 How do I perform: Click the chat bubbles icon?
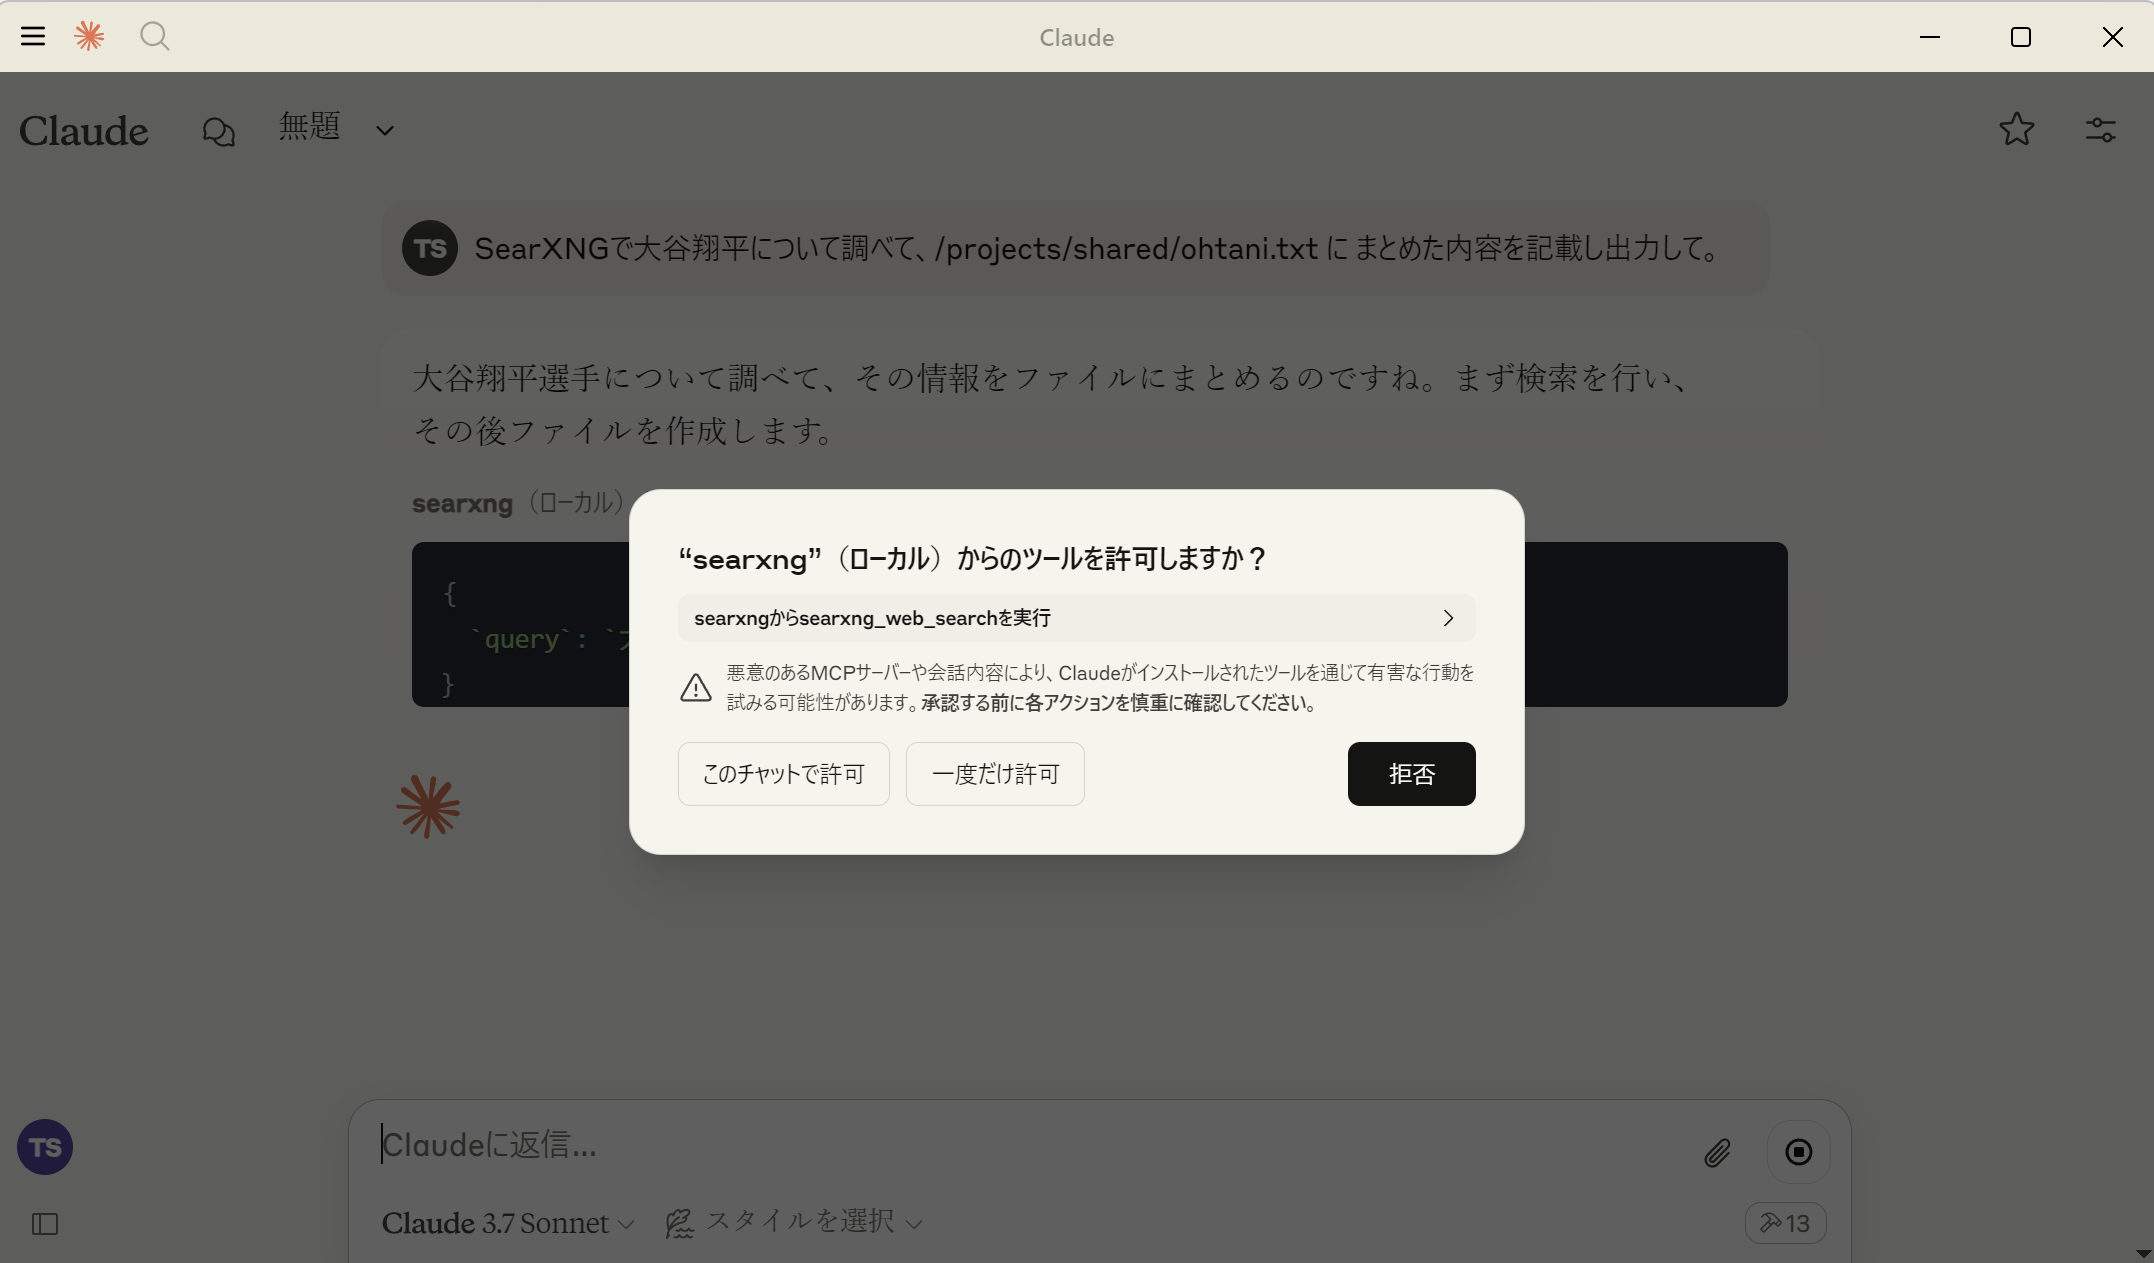pyautogui.click(x=218, y=131)
